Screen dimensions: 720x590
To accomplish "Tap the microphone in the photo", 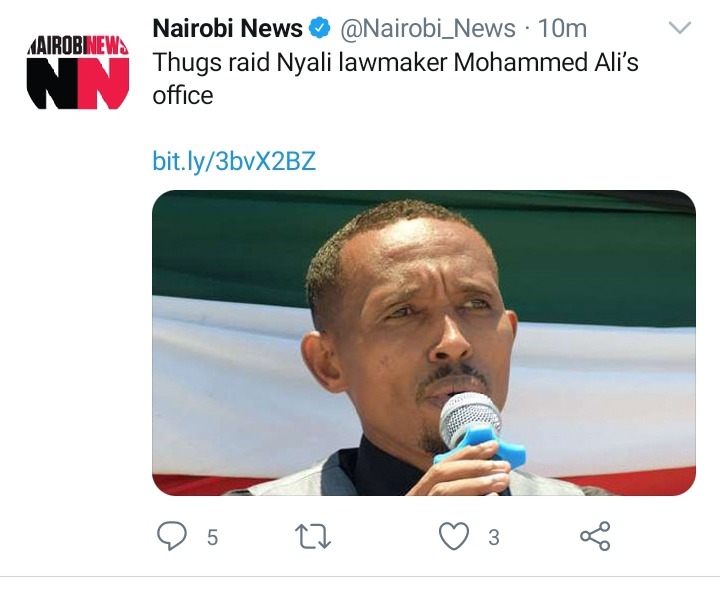I will click(x=475, y=428).
